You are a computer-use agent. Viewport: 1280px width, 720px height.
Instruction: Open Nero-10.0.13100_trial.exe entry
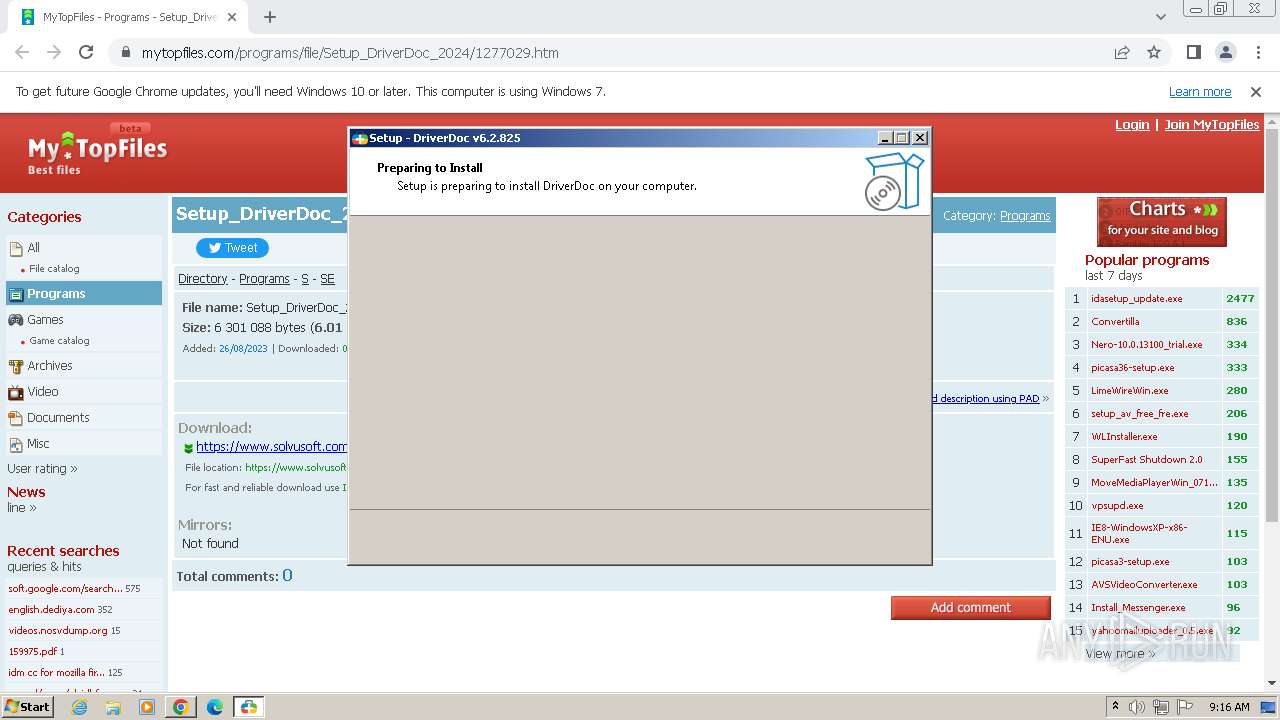[1146, 344]
